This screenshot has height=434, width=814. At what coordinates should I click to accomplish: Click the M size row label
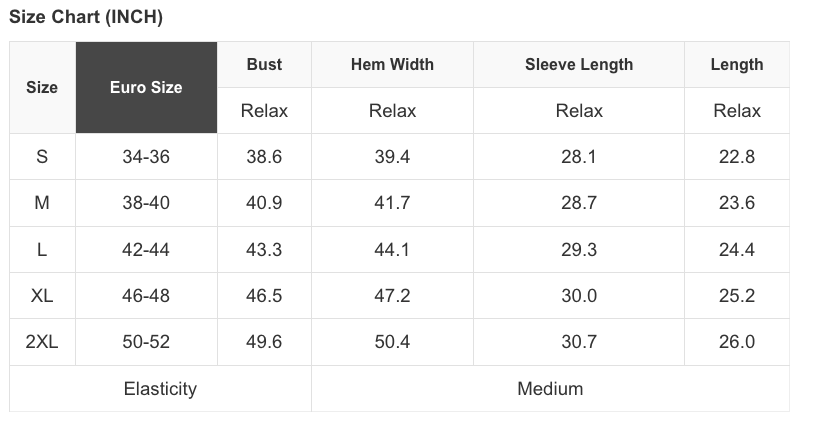tap(42, 203)
